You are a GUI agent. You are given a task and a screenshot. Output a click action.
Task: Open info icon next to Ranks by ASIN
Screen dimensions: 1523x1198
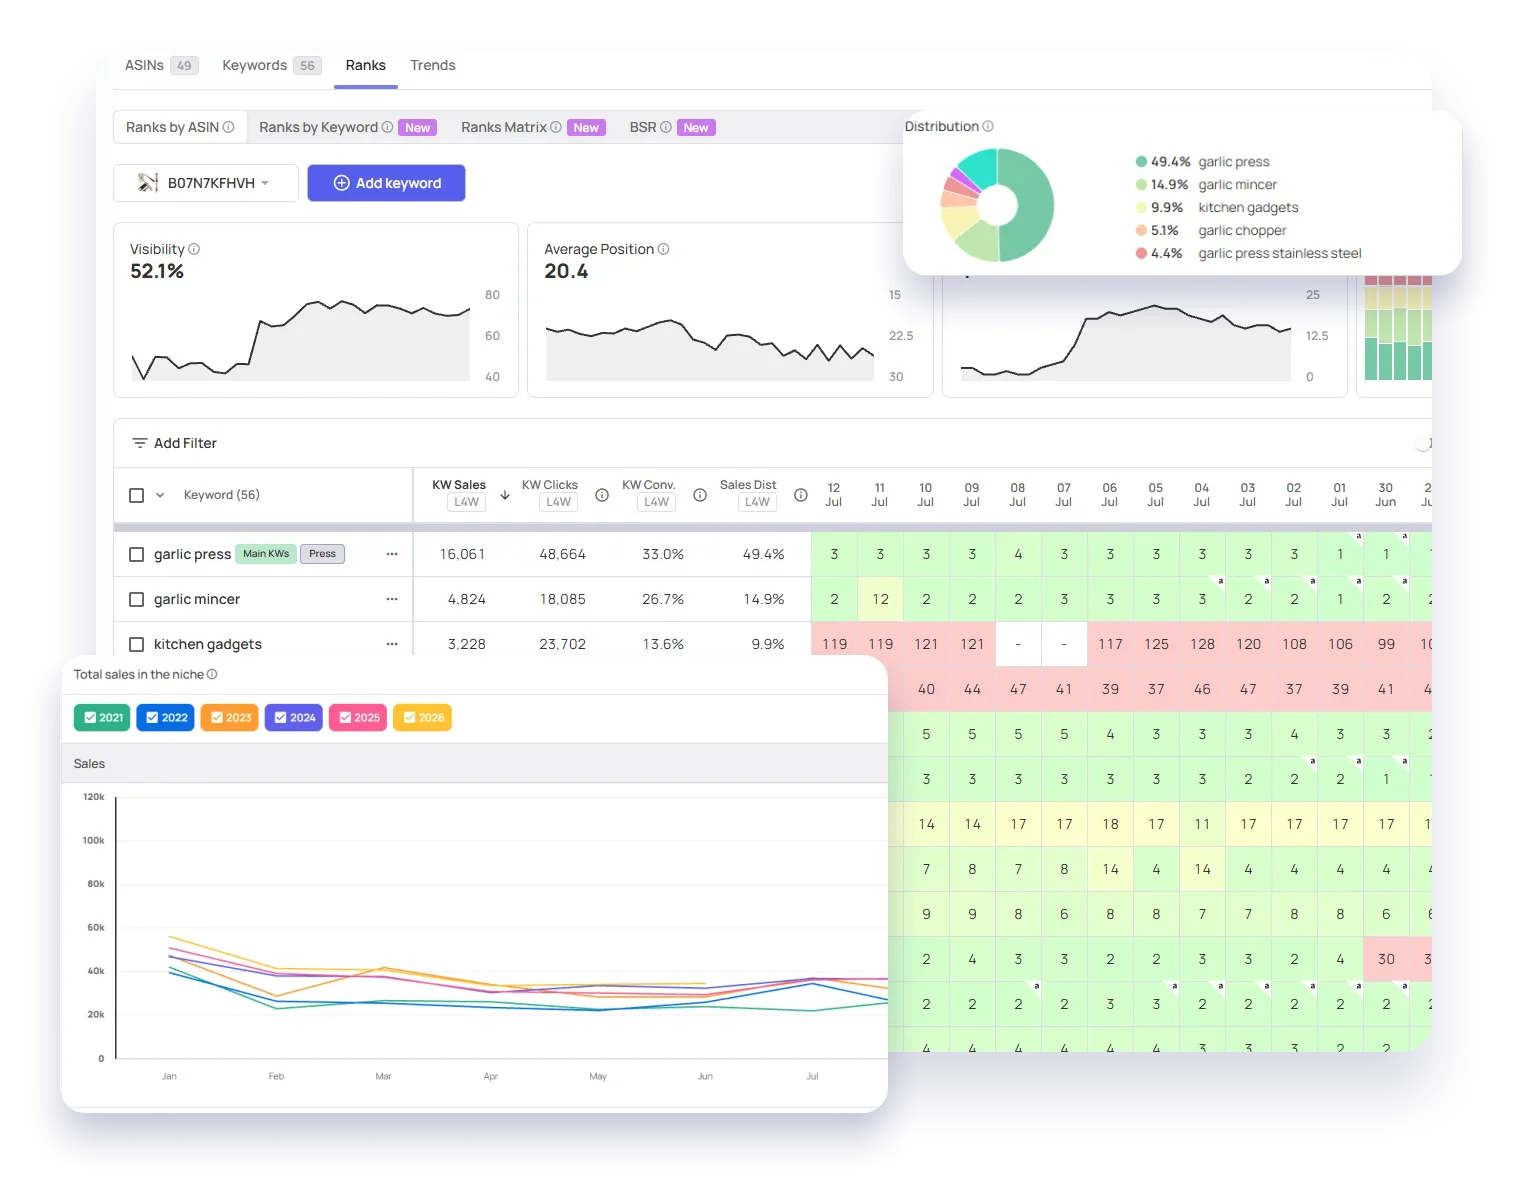pos(228,127)
